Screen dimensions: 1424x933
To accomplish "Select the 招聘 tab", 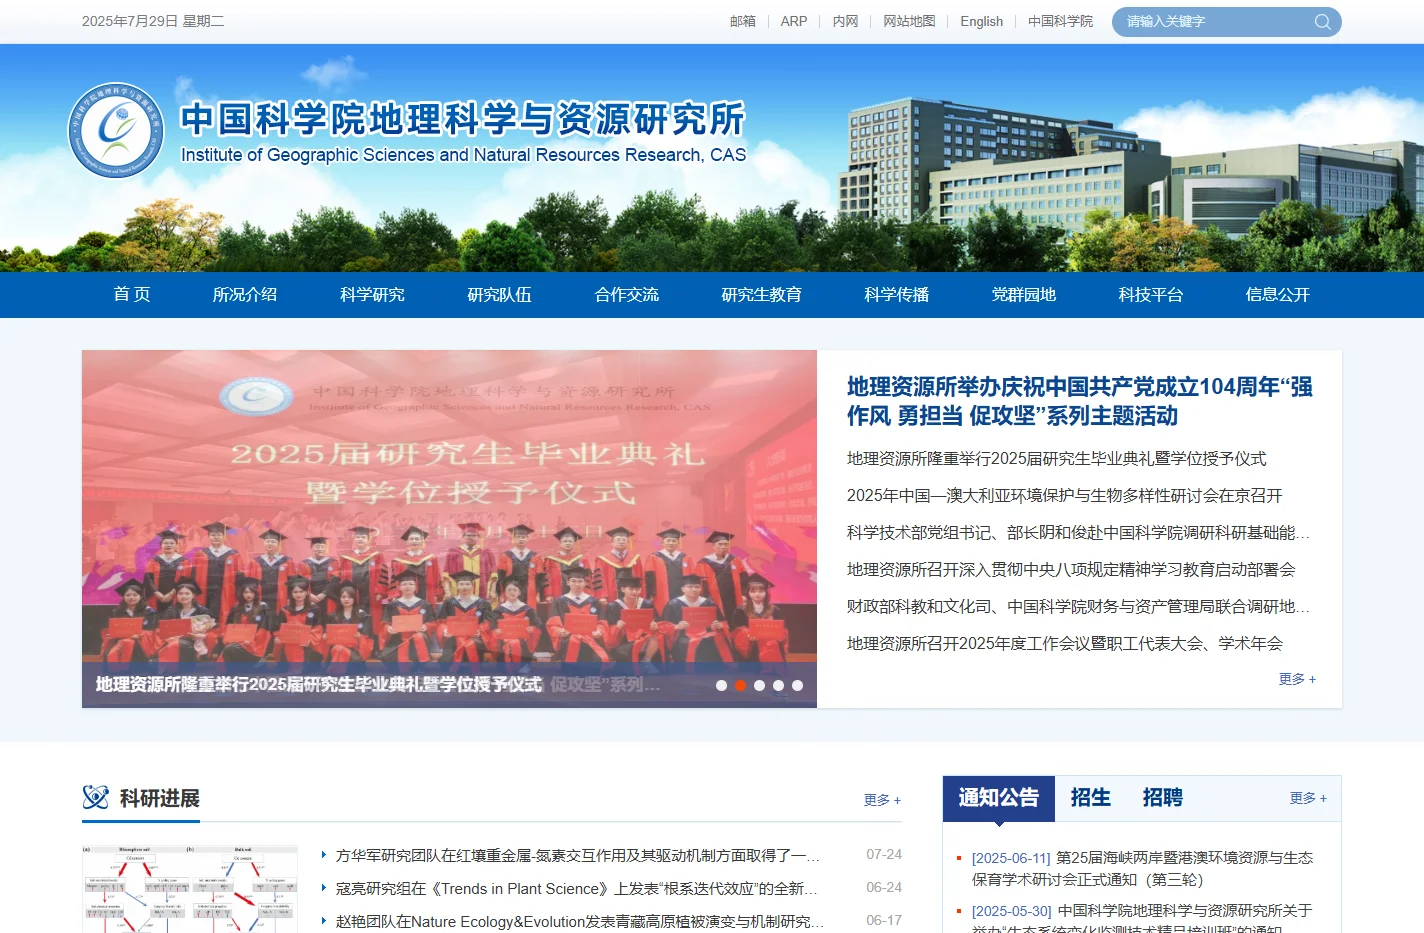I will (1163, 798).
